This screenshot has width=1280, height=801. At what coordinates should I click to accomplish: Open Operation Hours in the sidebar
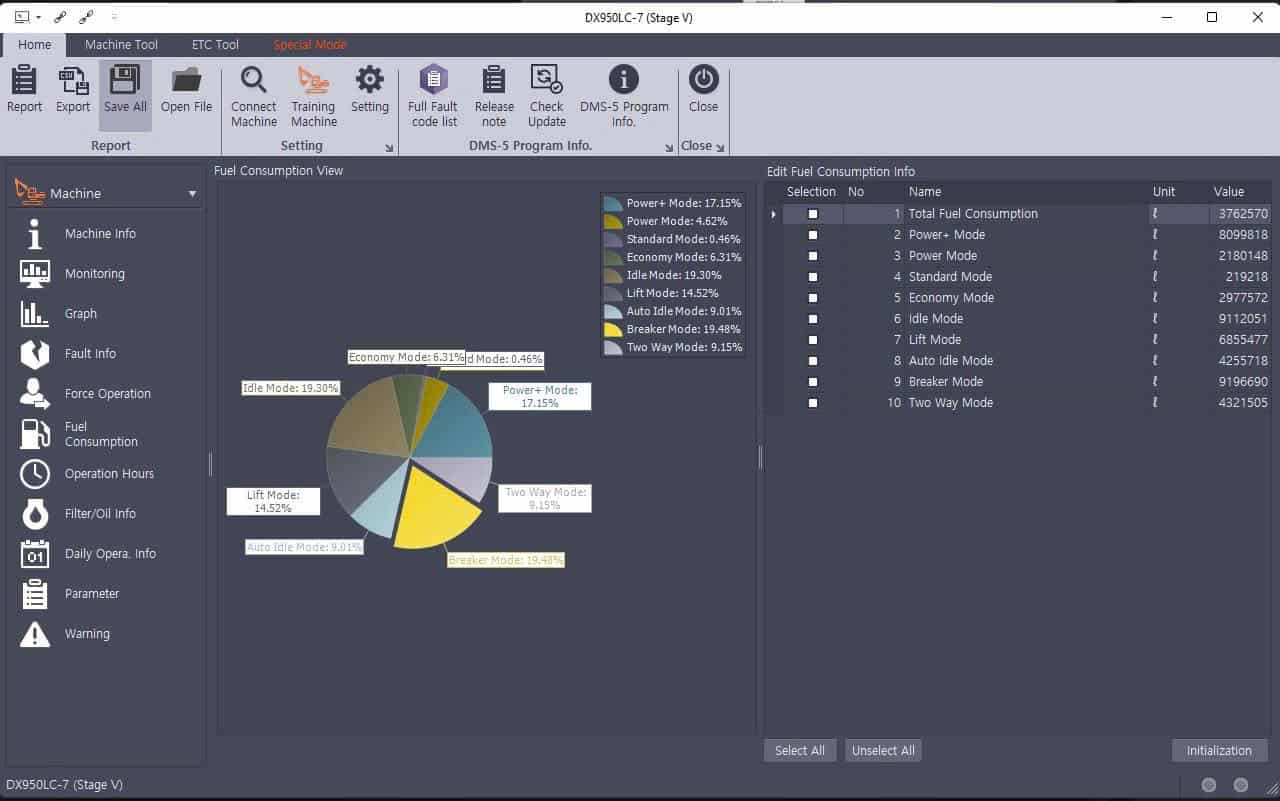point(109,474)
